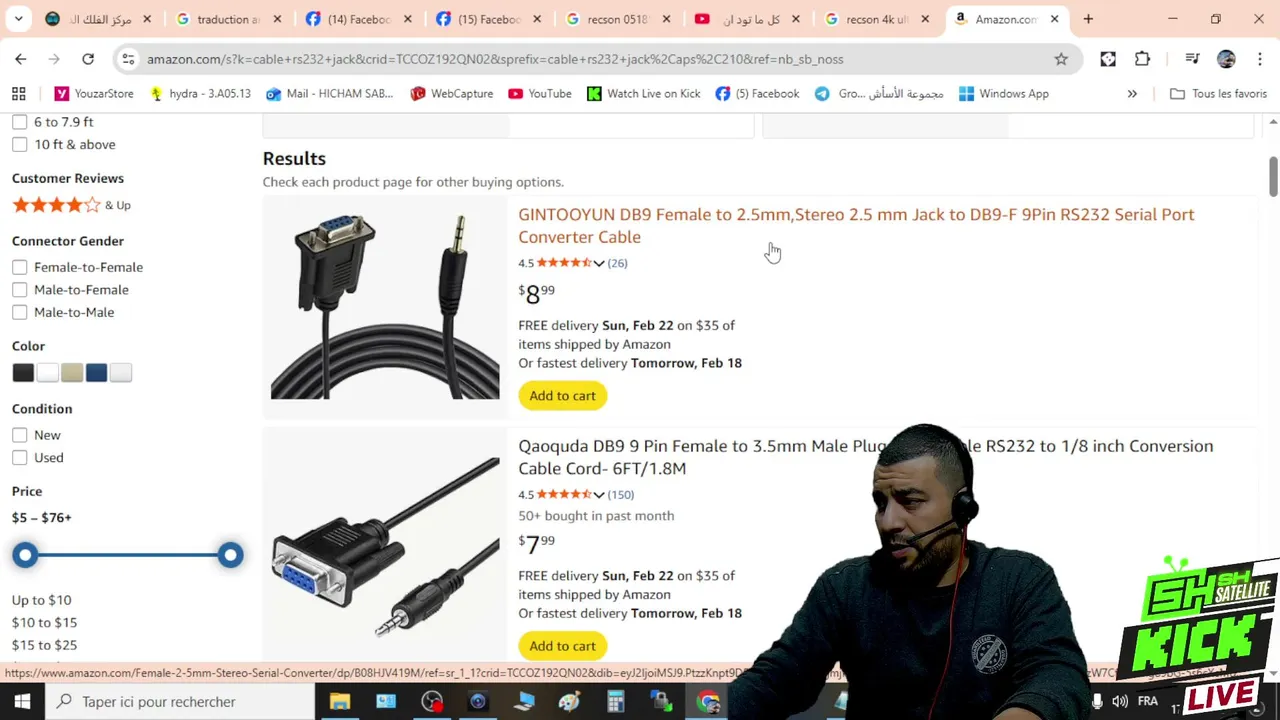1280x720 pixels.
Task: Select the dark blue color swatch
Action: pyautogui.click(x=96, y=373)
